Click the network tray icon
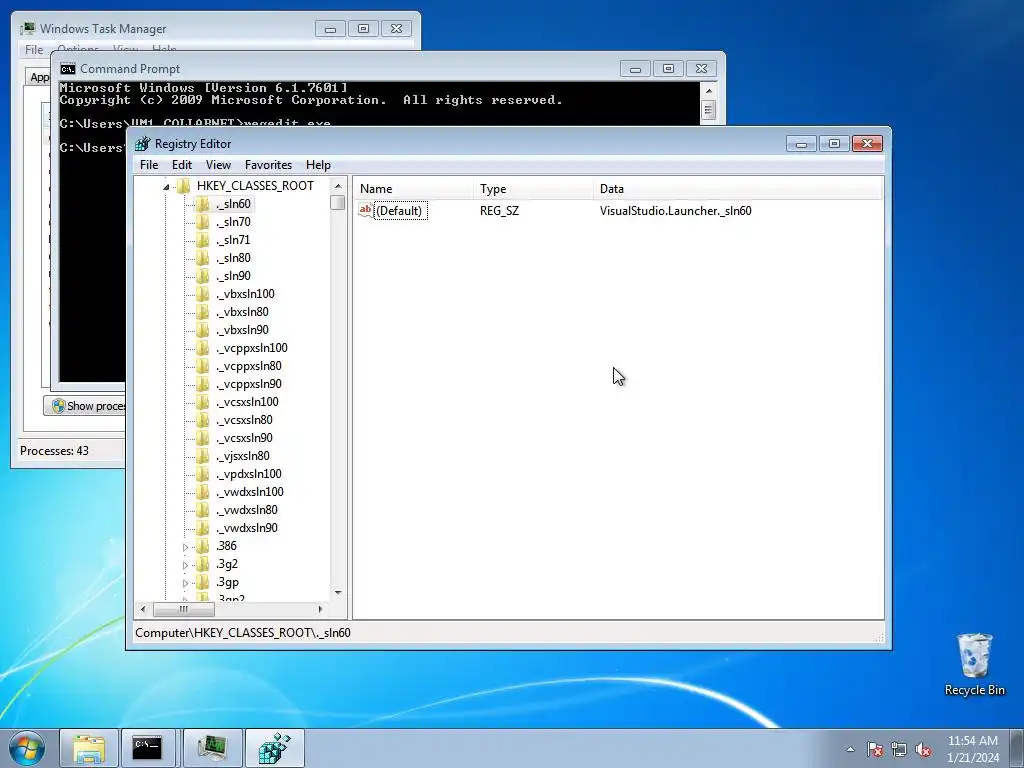Screen dimensions: 1024x768 tap(899, 749)
